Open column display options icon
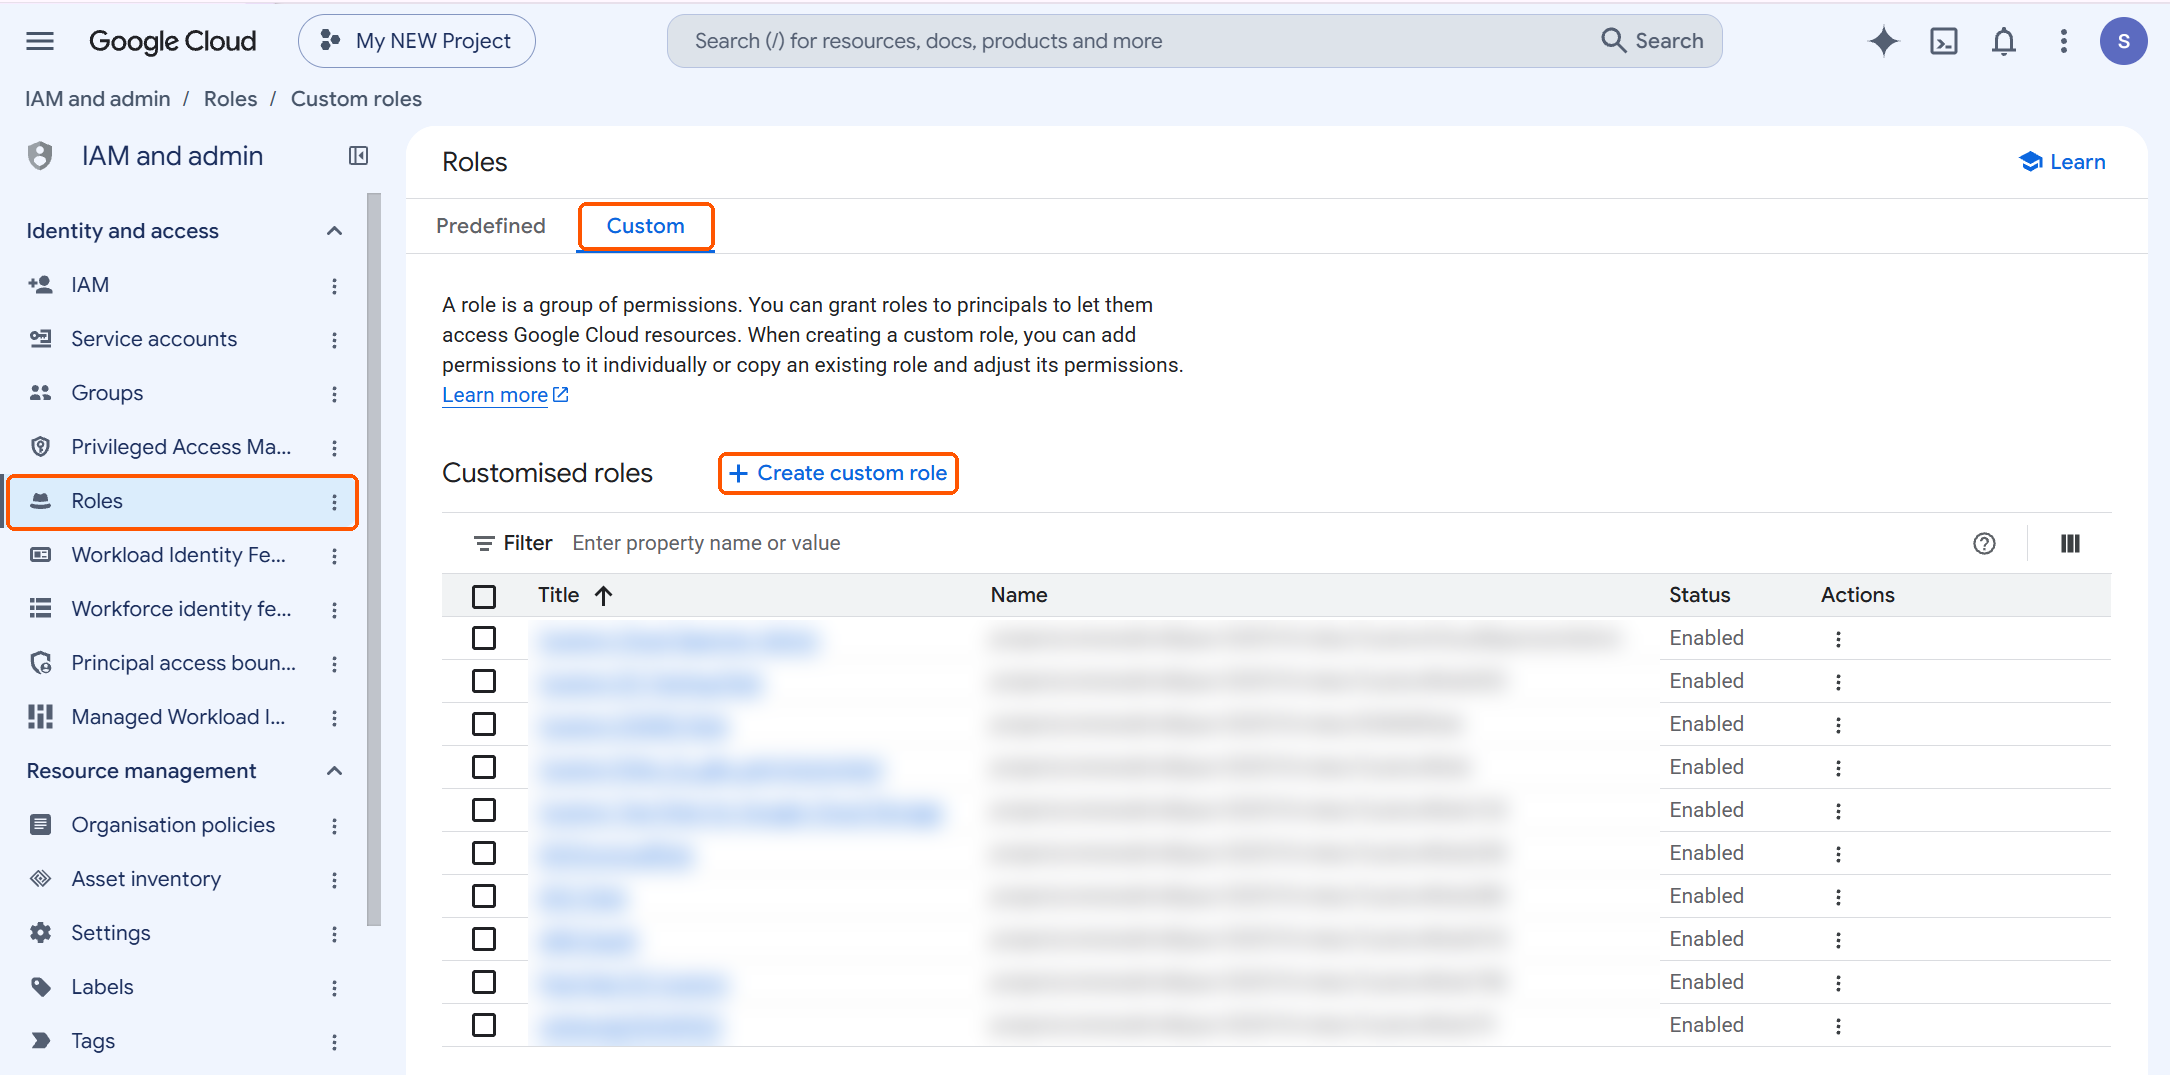This screenshot has height=1075, width=2170. pos(2070,543)
